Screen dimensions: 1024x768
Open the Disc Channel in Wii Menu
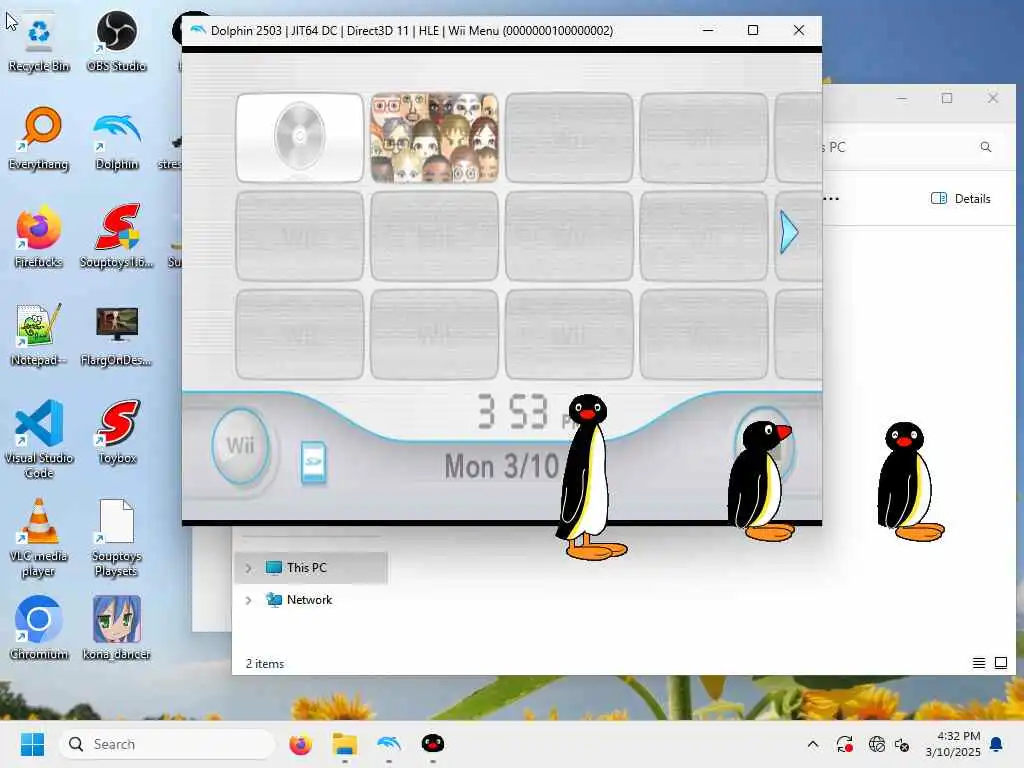click(300, 137)
